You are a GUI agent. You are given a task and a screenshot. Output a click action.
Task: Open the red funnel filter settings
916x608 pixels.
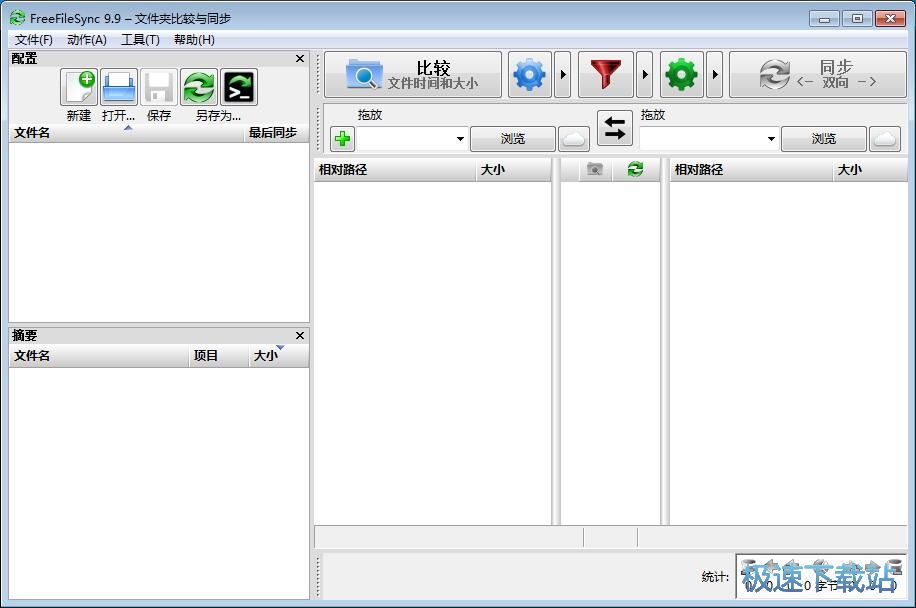click(x=606, y=75)
